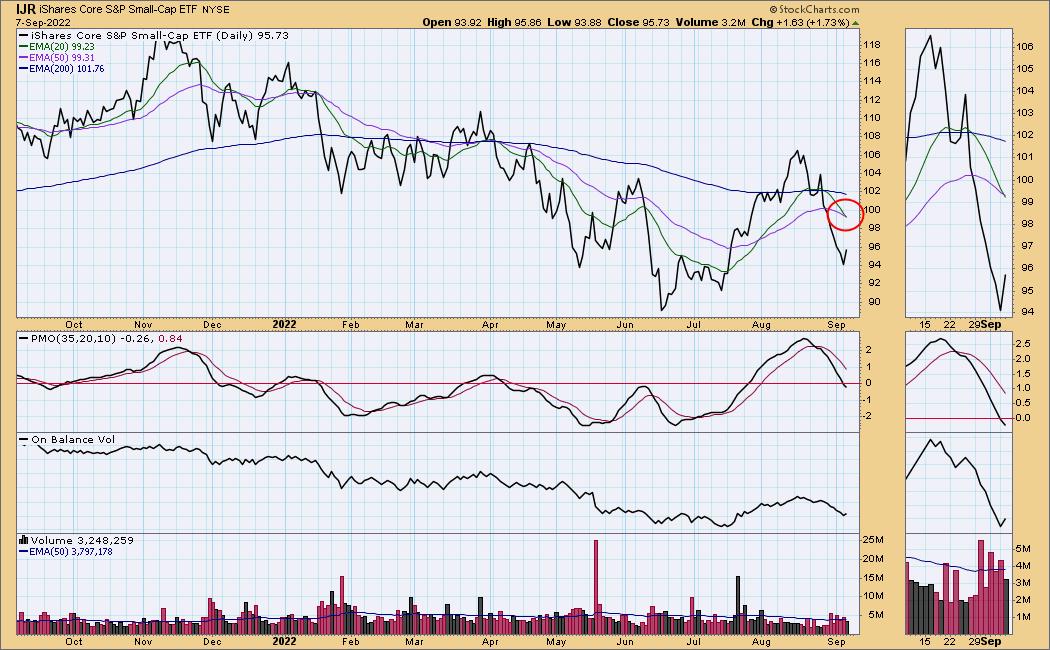This screenshot has width=1050, height=650.
Task: Click the Volume 3.2M header value
Action: 710,22
